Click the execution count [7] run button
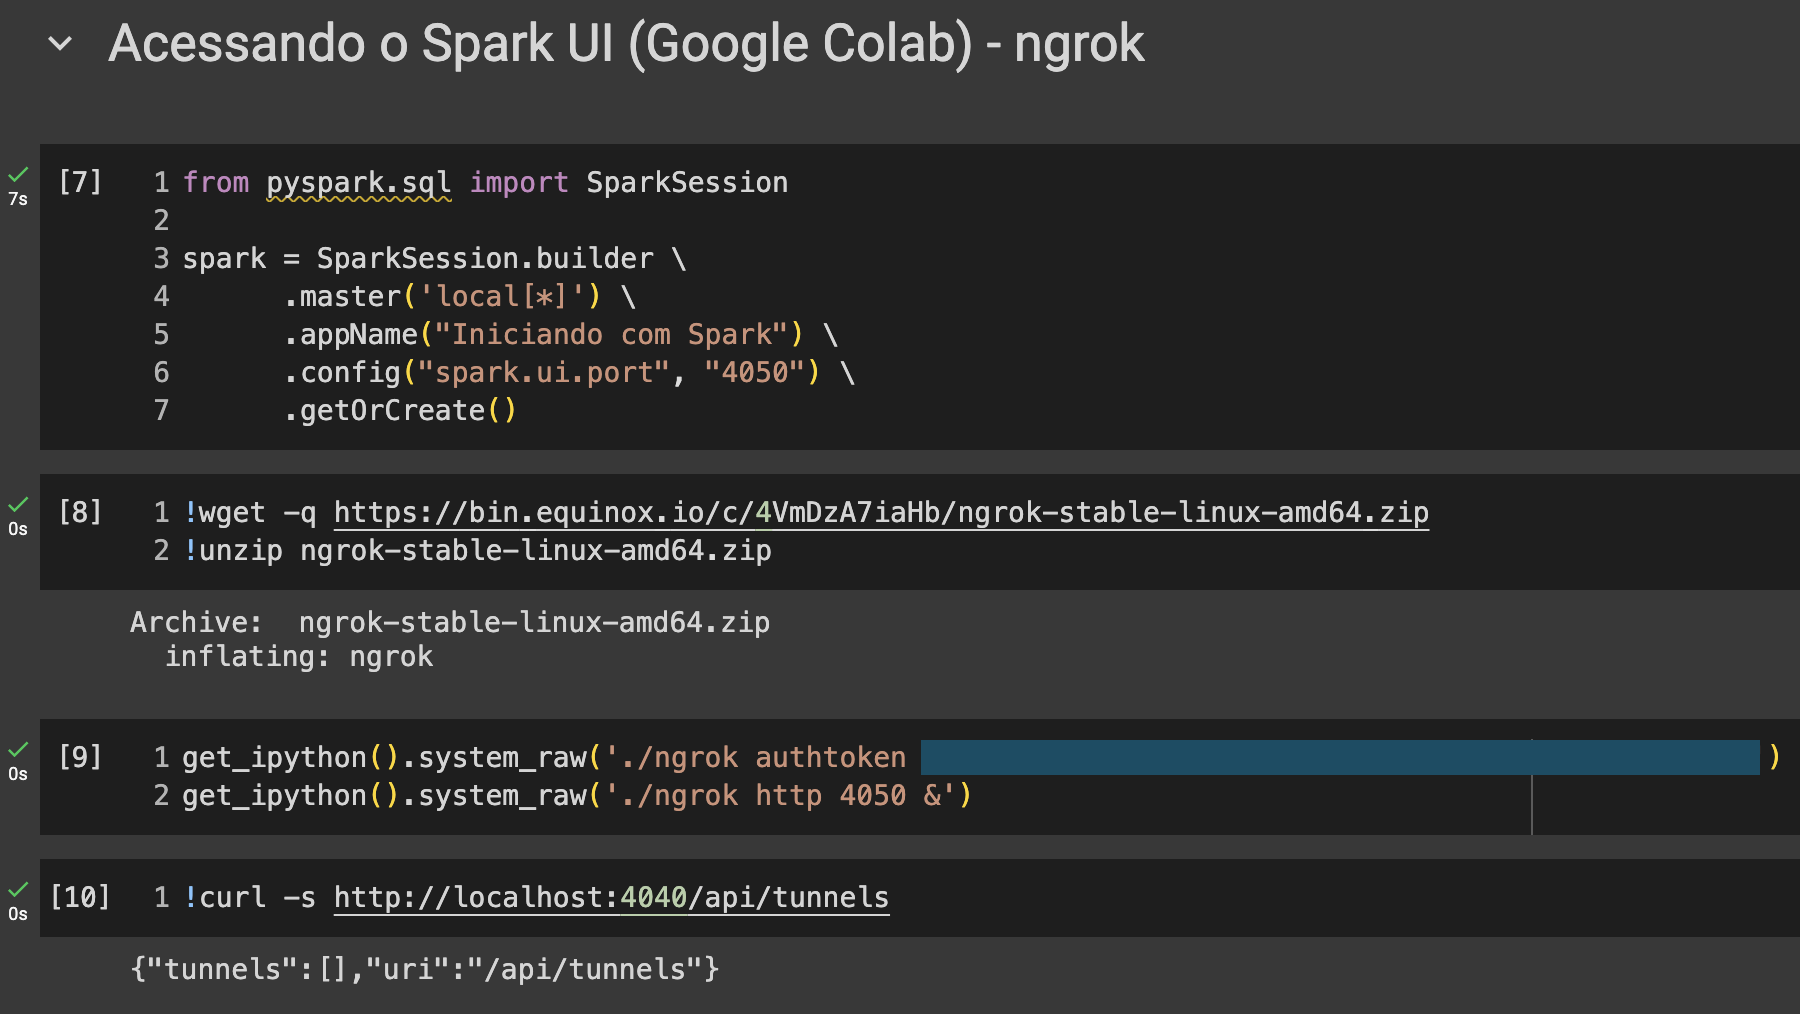Screen dimensions: 1800x1014 tap(80, 182)
